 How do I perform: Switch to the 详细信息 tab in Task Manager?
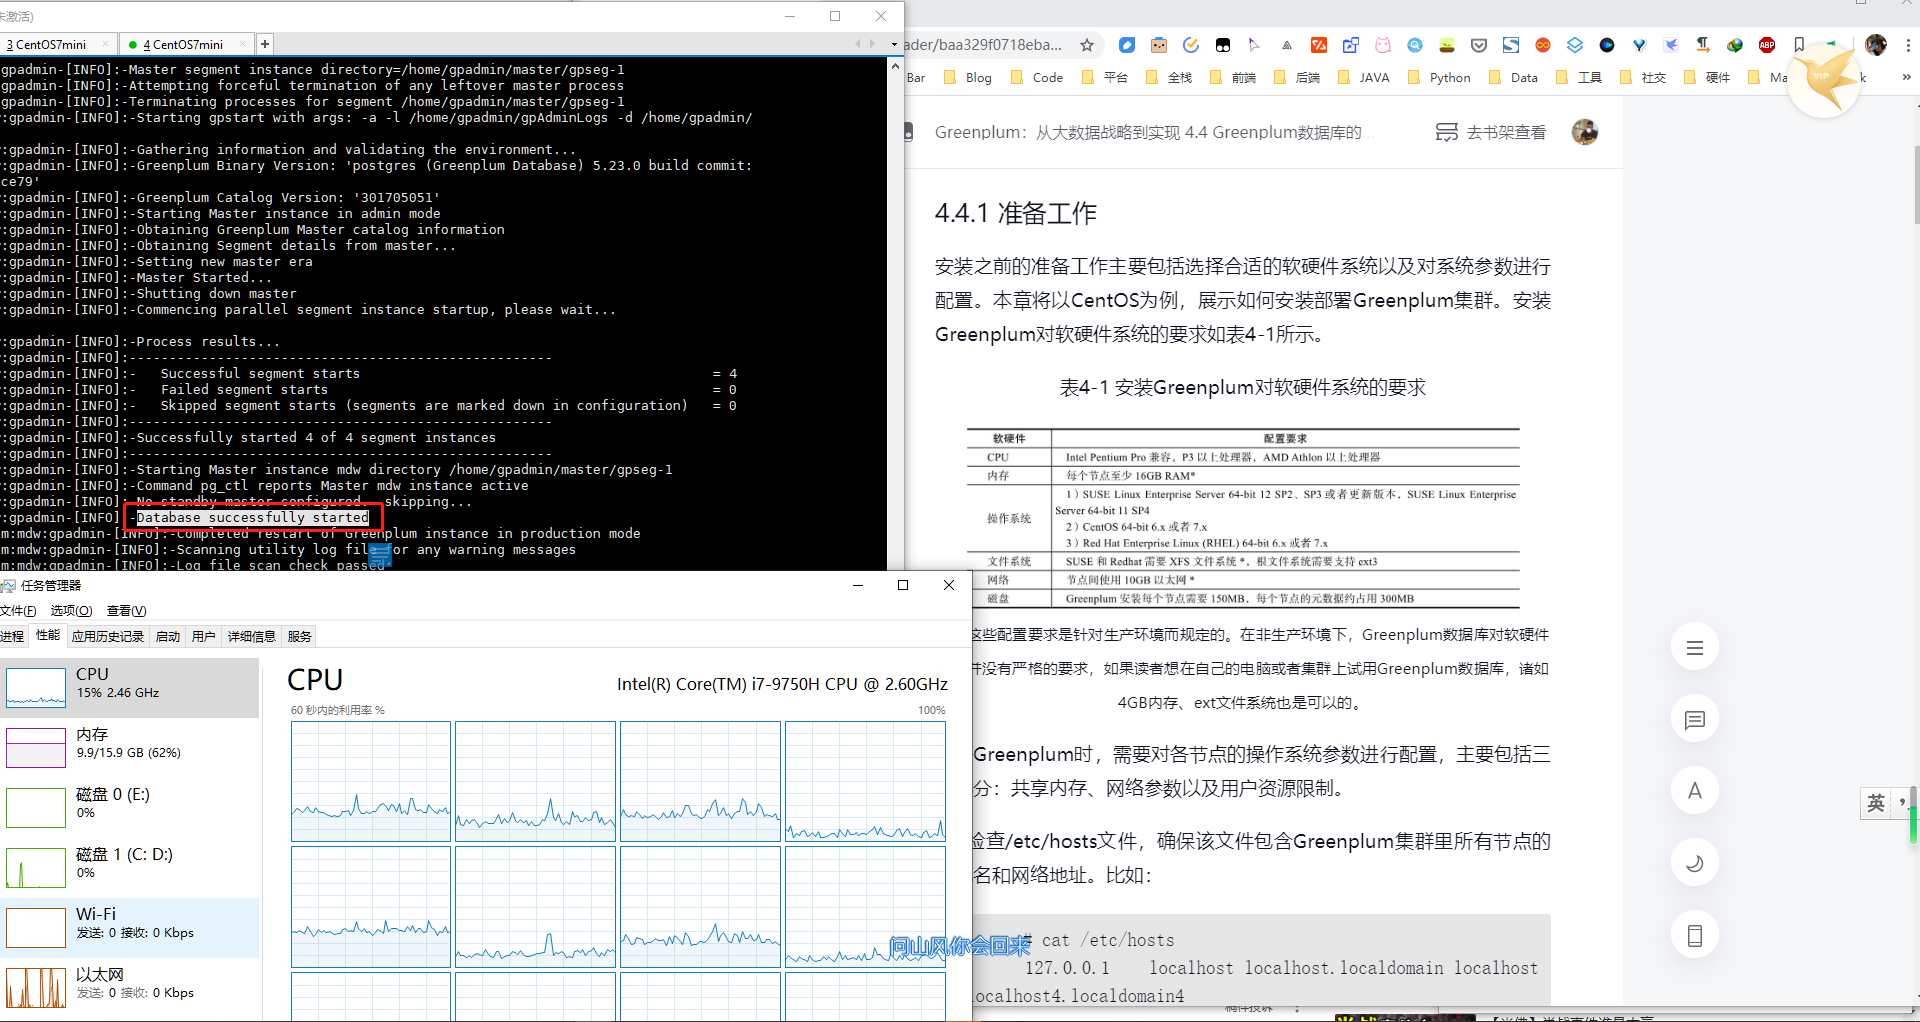click(x=251, y=636)
